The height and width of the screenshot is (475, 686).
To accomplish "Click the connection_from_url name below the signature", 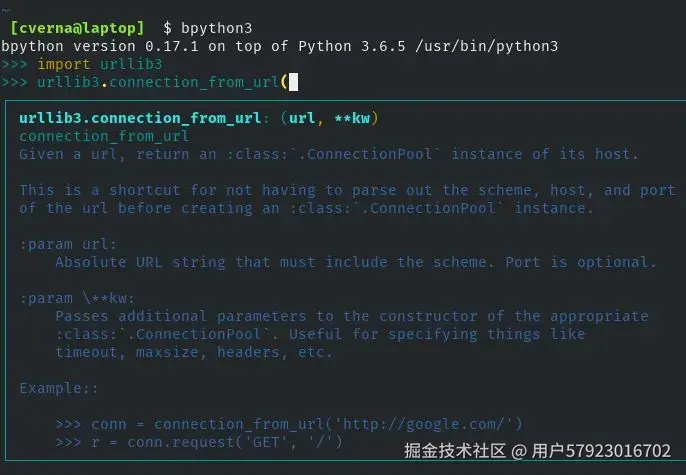I will pos(104,136).
